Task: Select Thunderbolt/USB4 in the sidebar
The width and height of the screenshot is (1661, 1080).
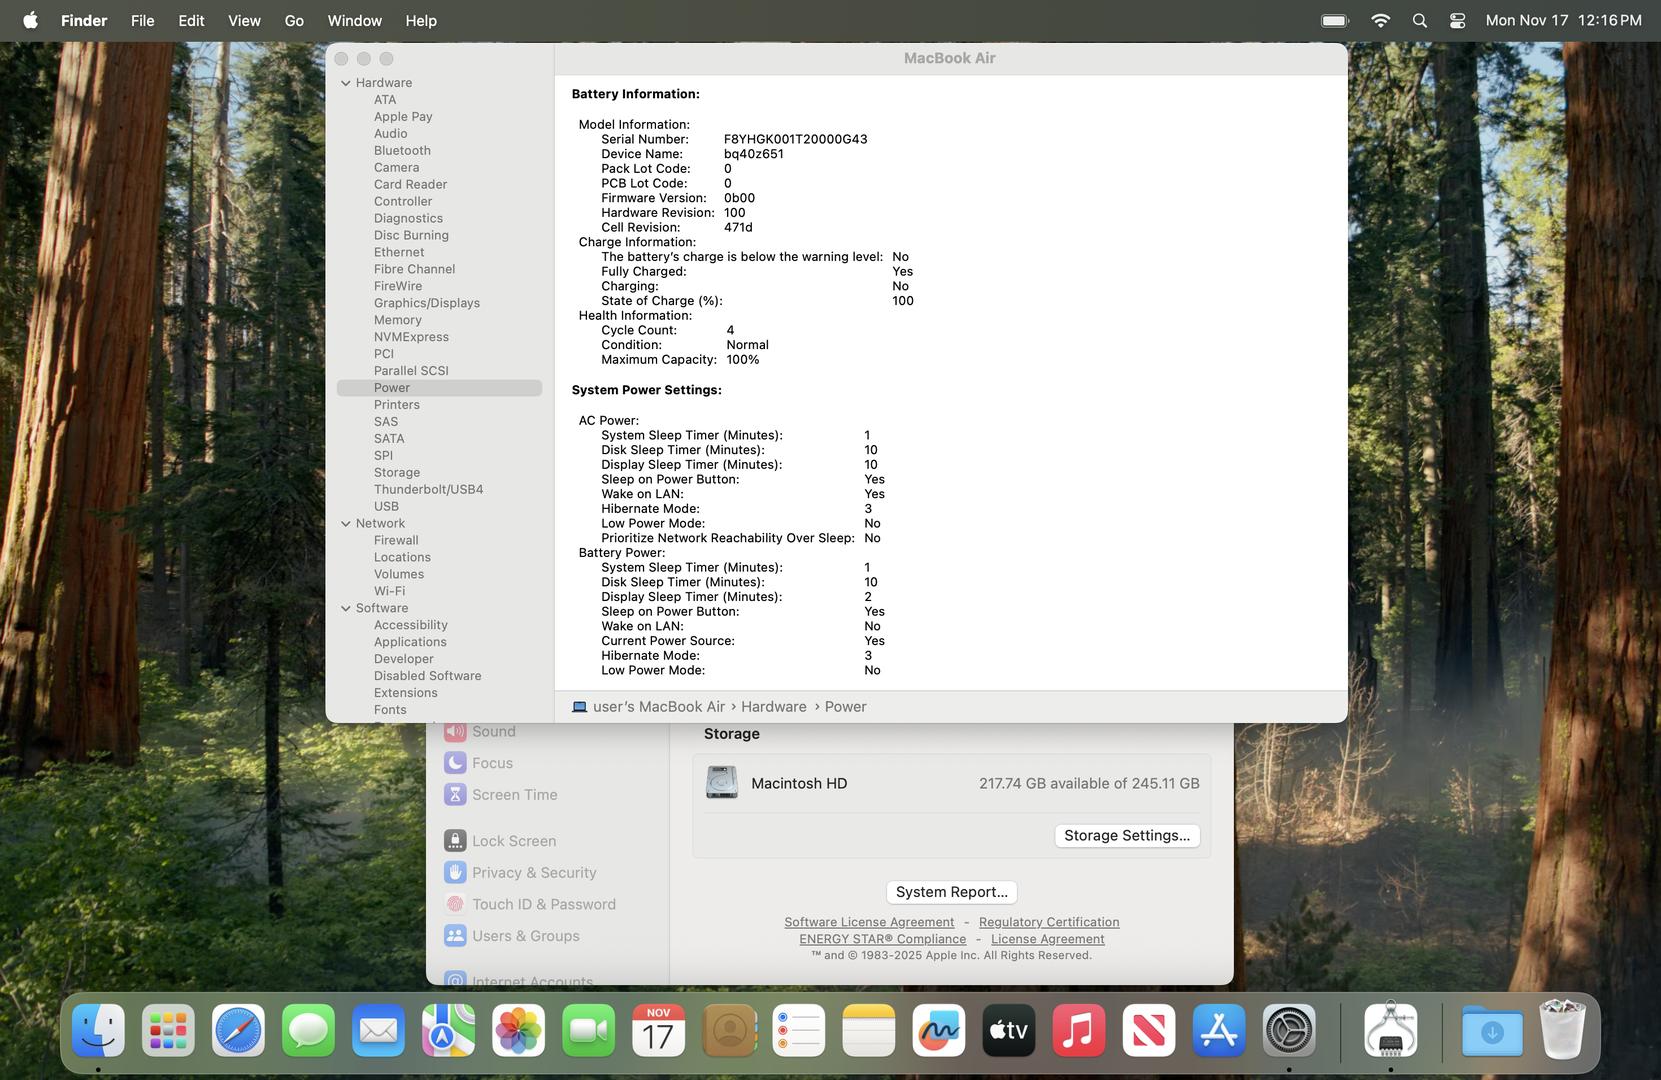Action: 428,490
